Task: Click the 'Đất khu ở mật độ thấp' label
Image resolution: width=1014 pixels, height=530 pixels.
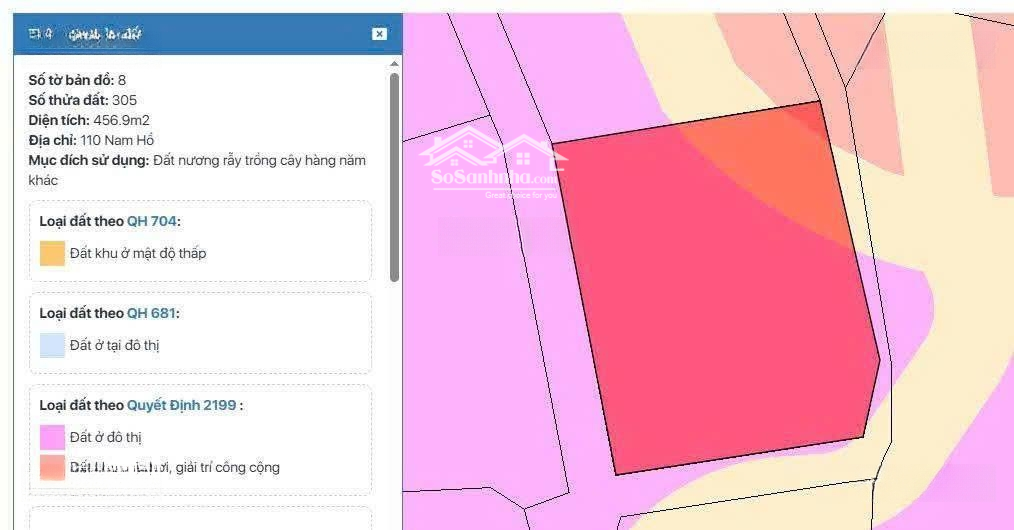Action: [x=138, y=253]
